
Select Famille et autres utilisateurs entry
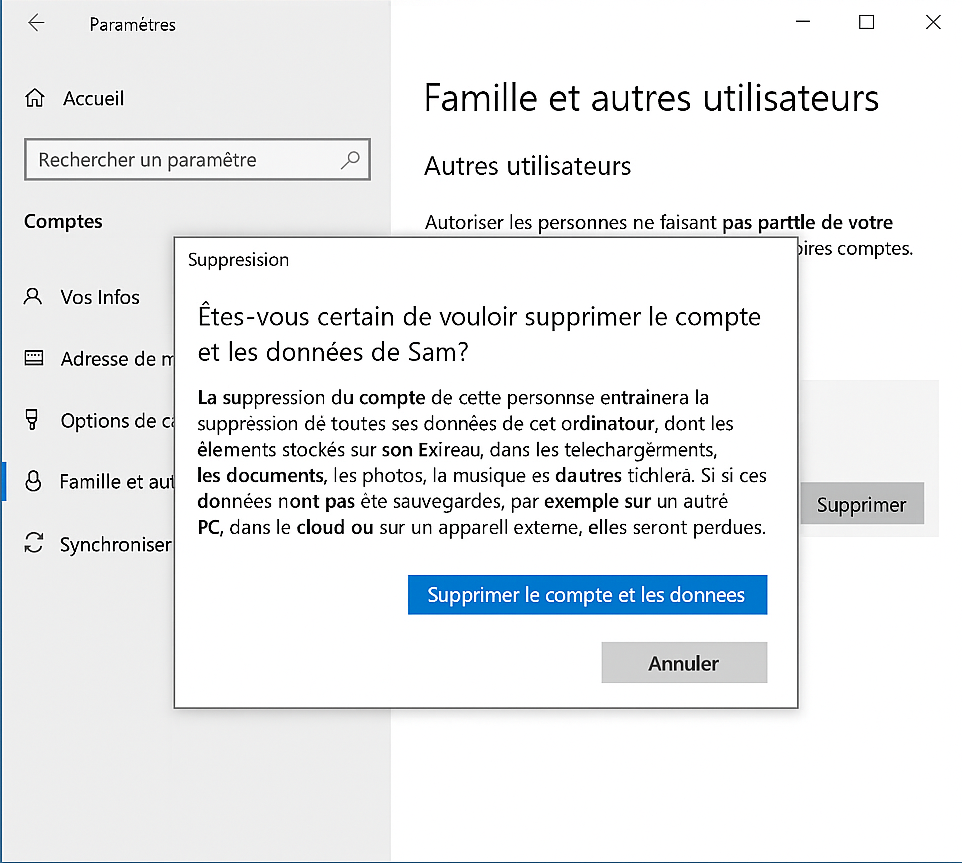coord(117,481)
